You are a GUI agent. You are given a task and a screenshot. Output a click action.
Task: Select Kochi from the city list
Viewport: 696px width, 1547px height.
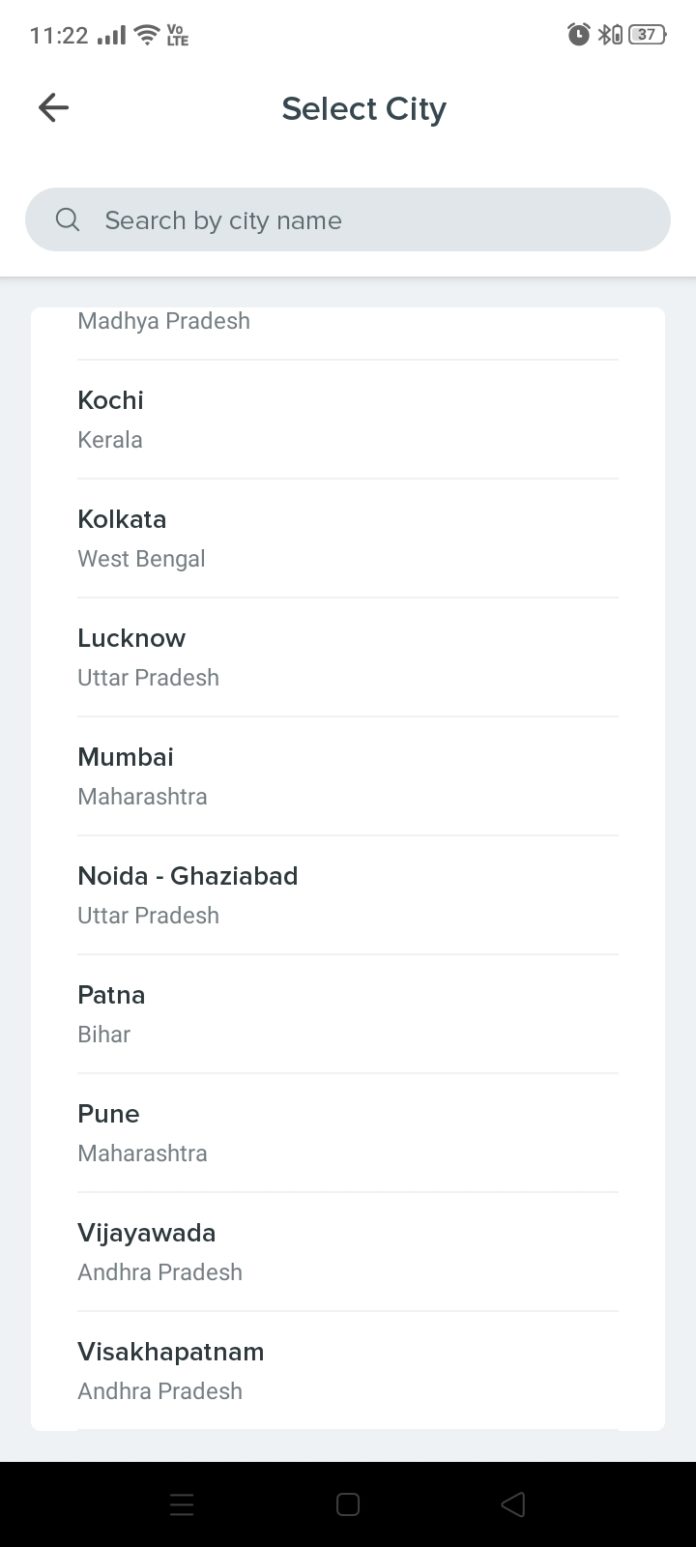click(x=347, y=419)
